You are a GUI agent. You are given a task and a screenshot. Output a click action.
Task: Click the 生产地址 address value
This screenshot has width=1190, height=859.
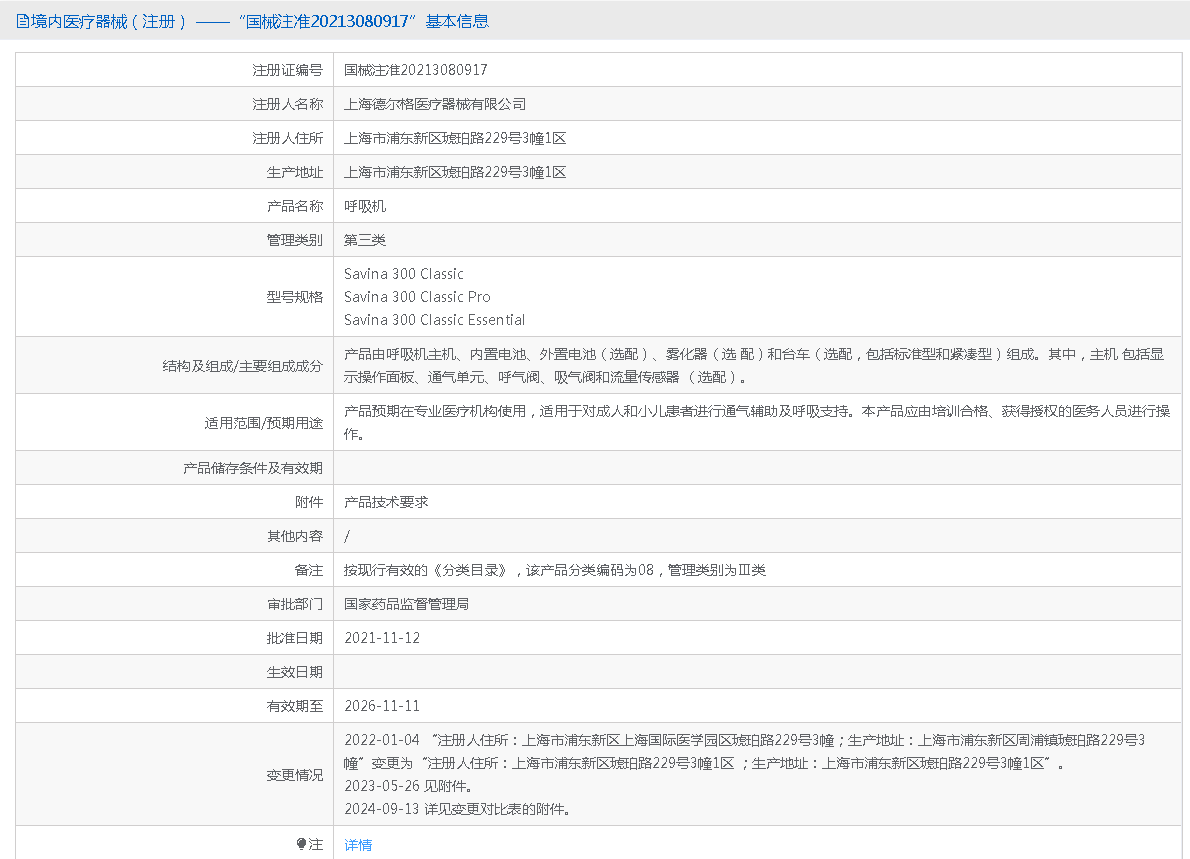(455, 172)
